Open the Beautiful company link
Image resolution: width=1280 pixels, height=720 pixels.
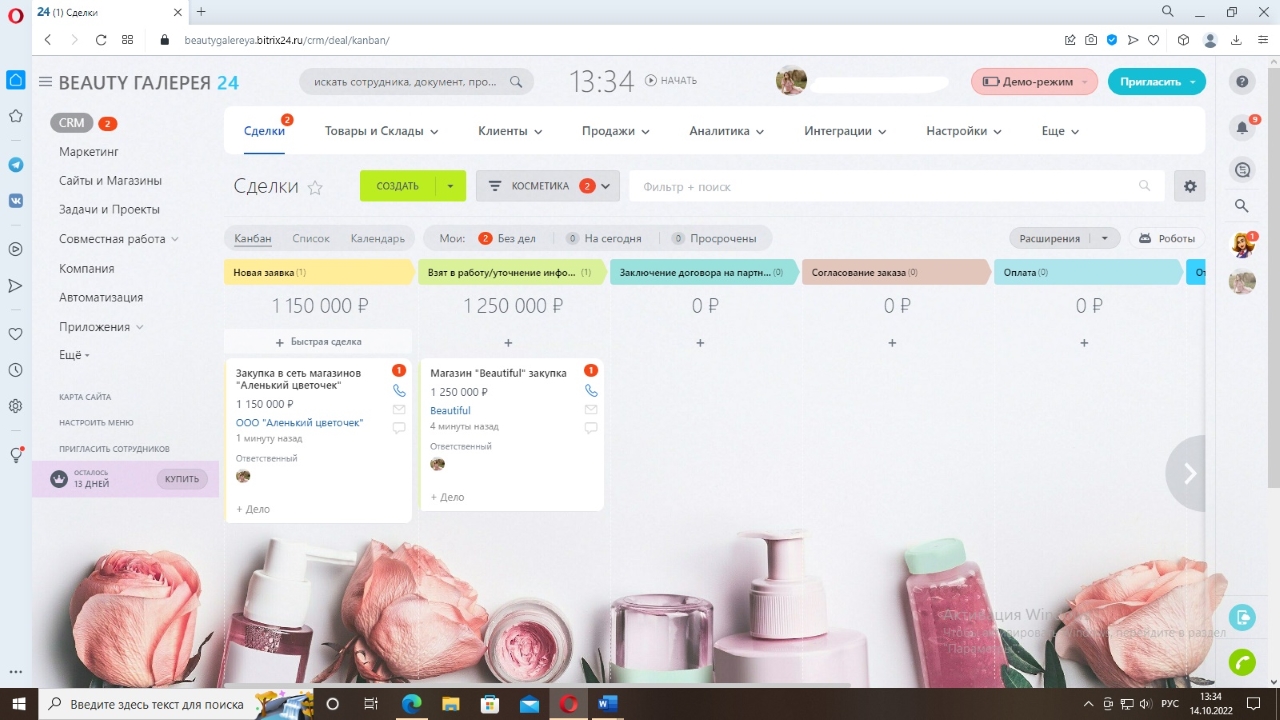450,411
